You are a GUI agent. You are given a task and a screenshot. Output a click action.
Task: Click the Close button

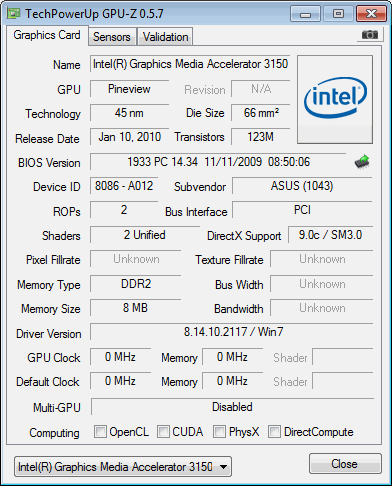[345, 464]
